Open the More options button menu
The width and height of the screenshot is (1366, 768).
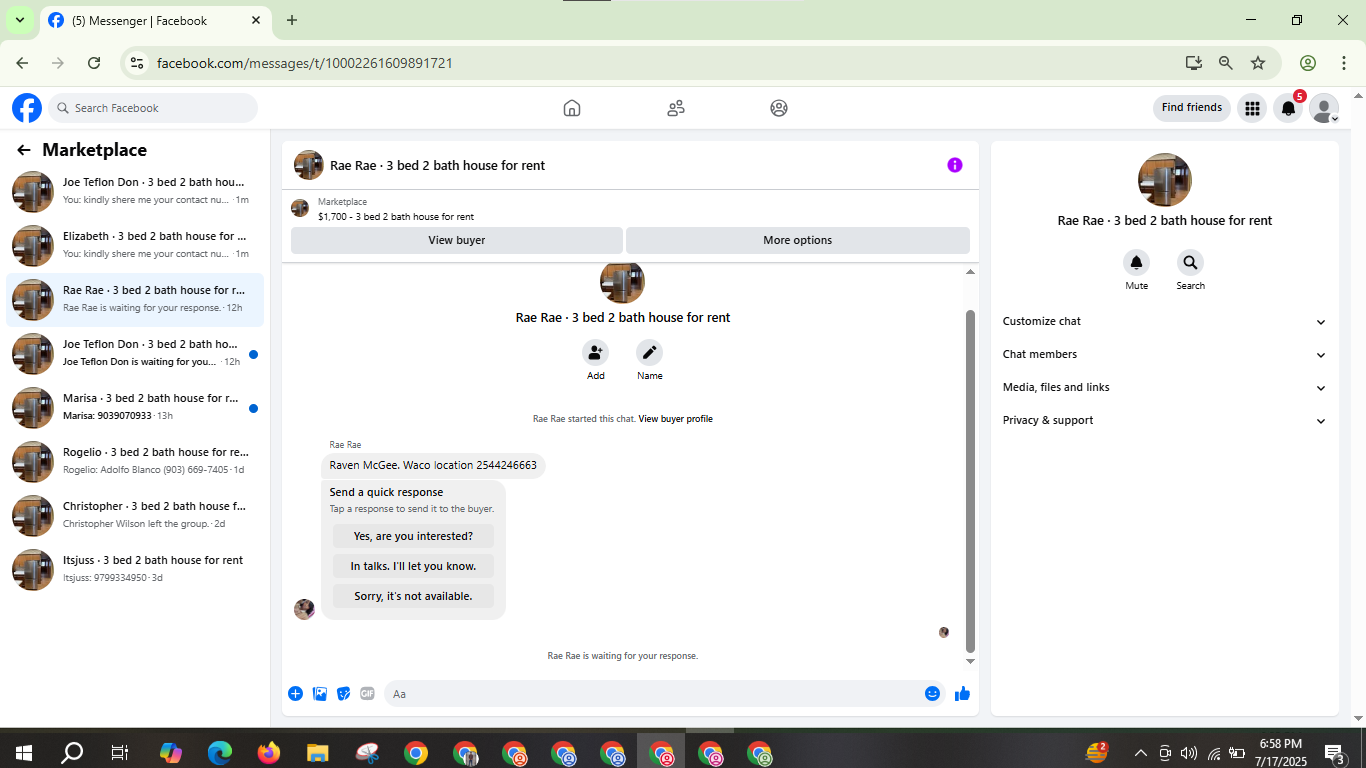(798, 240)
